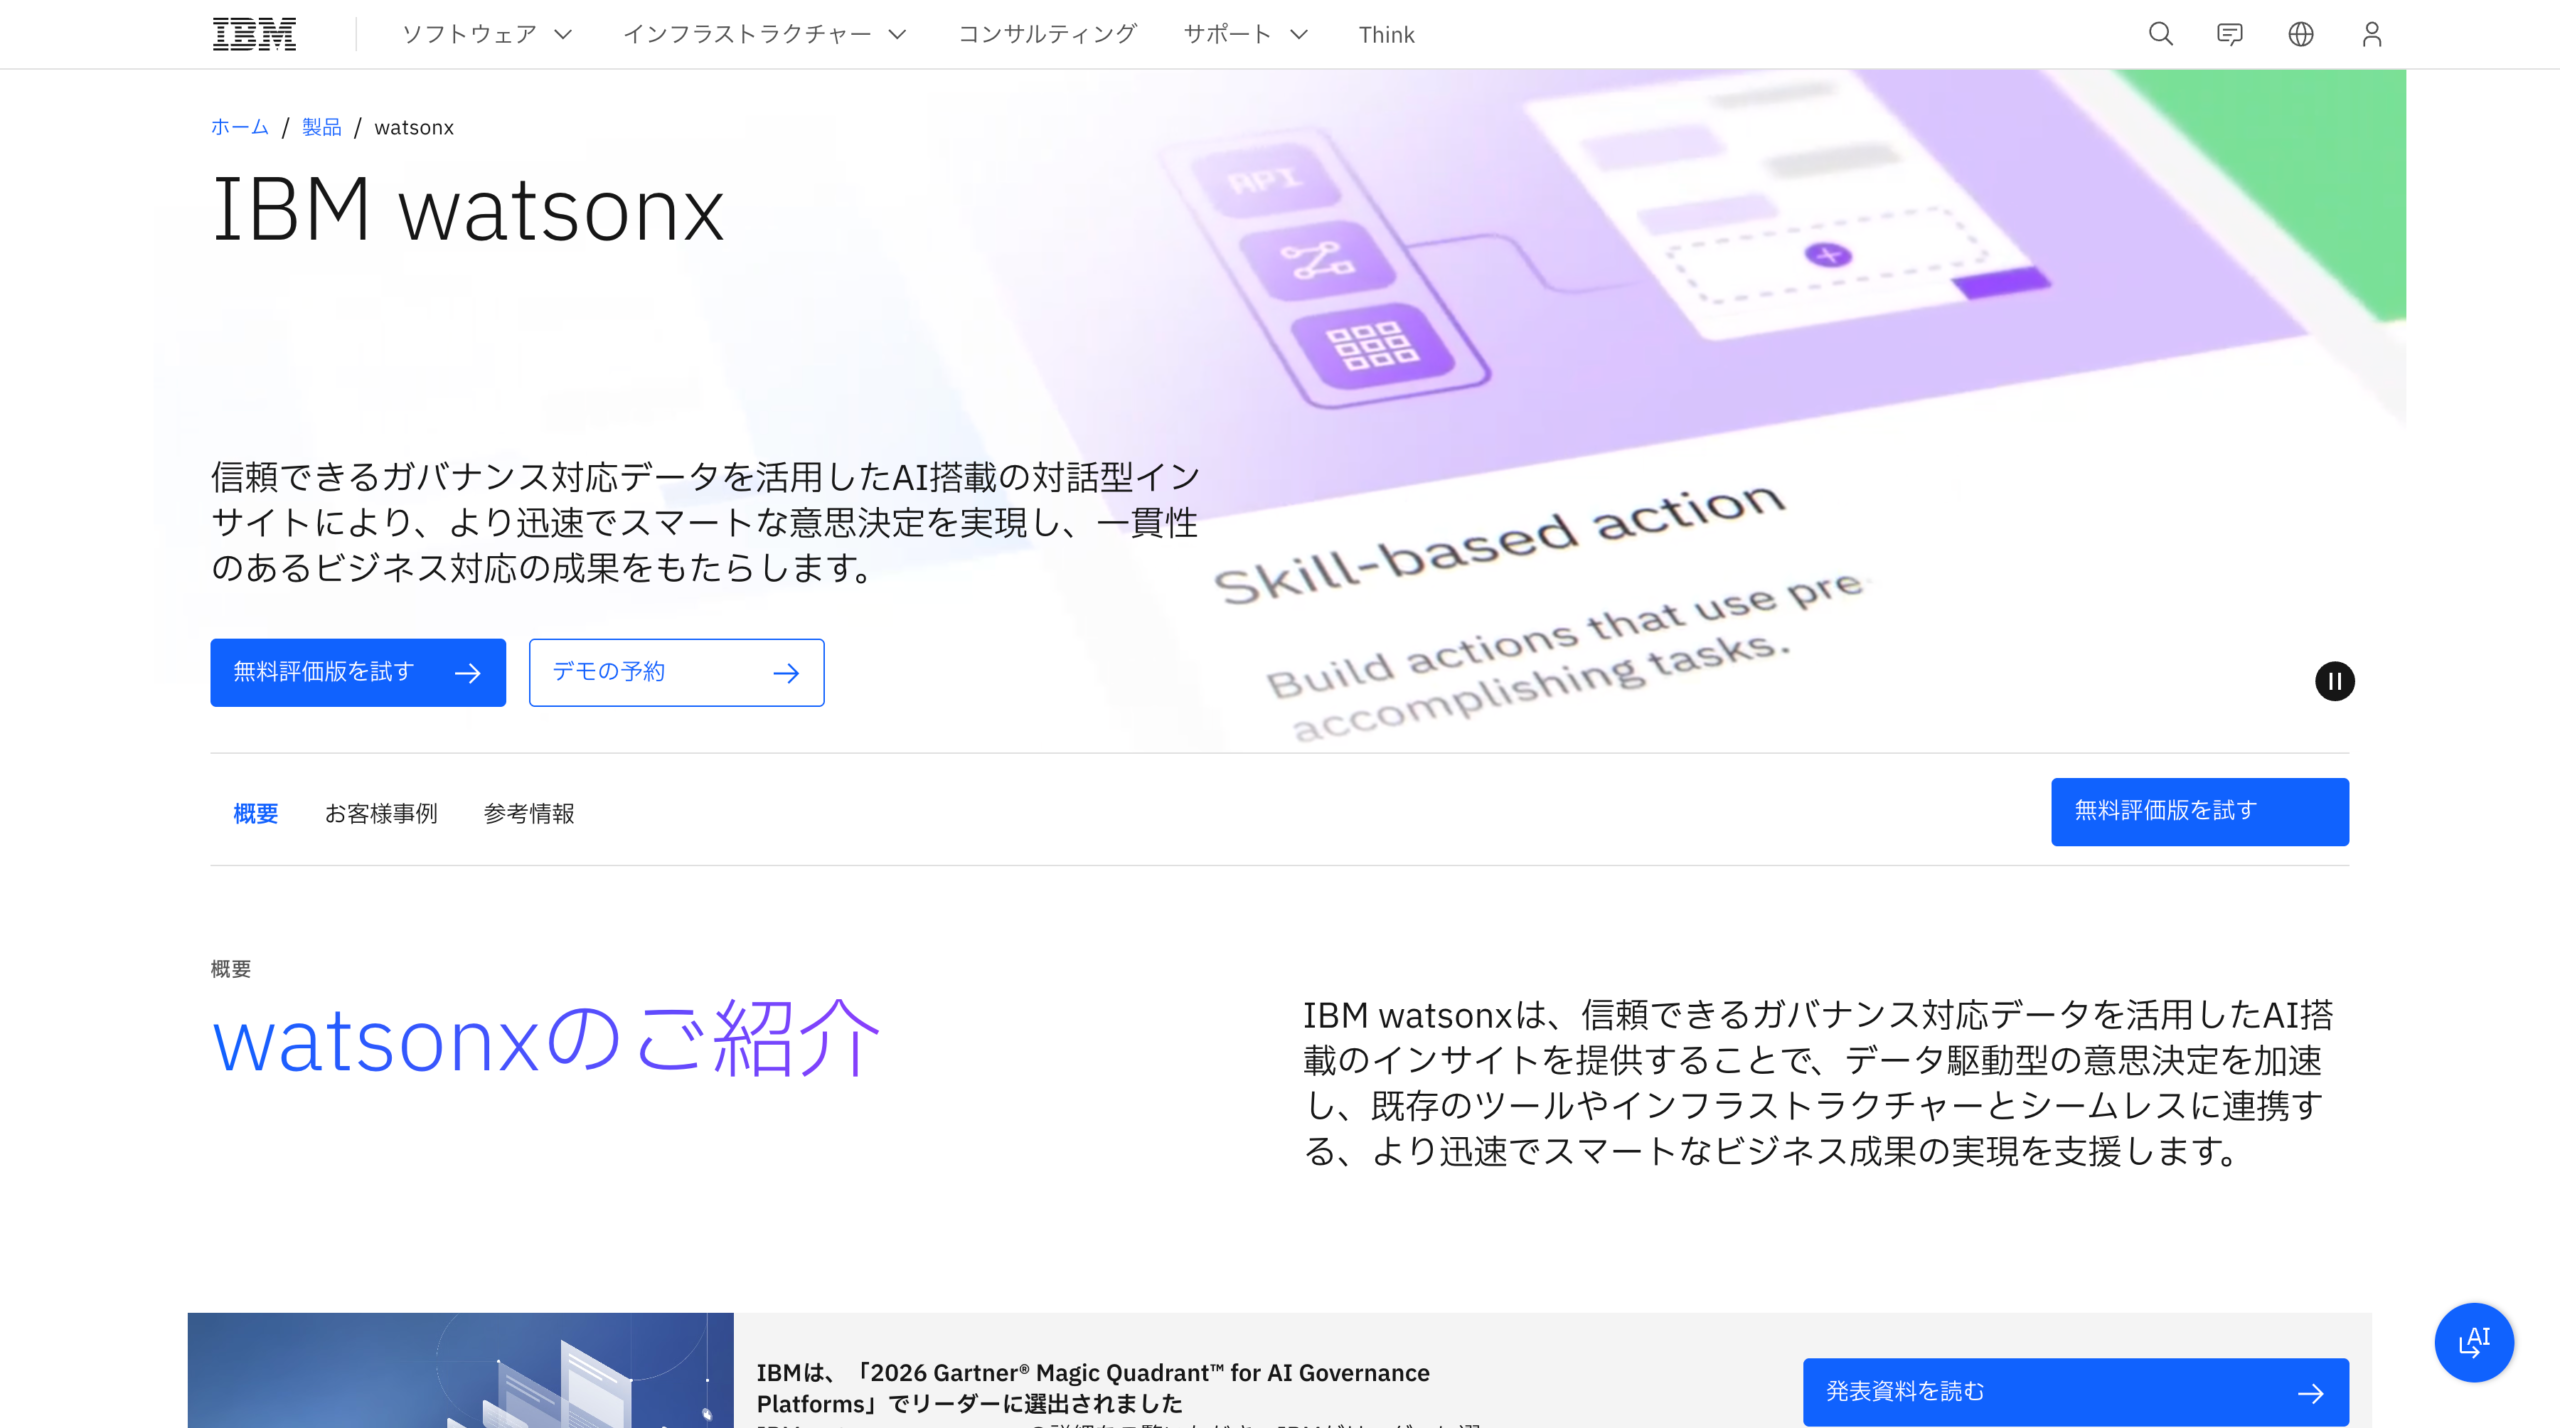The height and width of the screenshot is (1428, 2560).
Task: Click the Gartner Magic Quadrant banner text
Action: click(1093, 1388)
